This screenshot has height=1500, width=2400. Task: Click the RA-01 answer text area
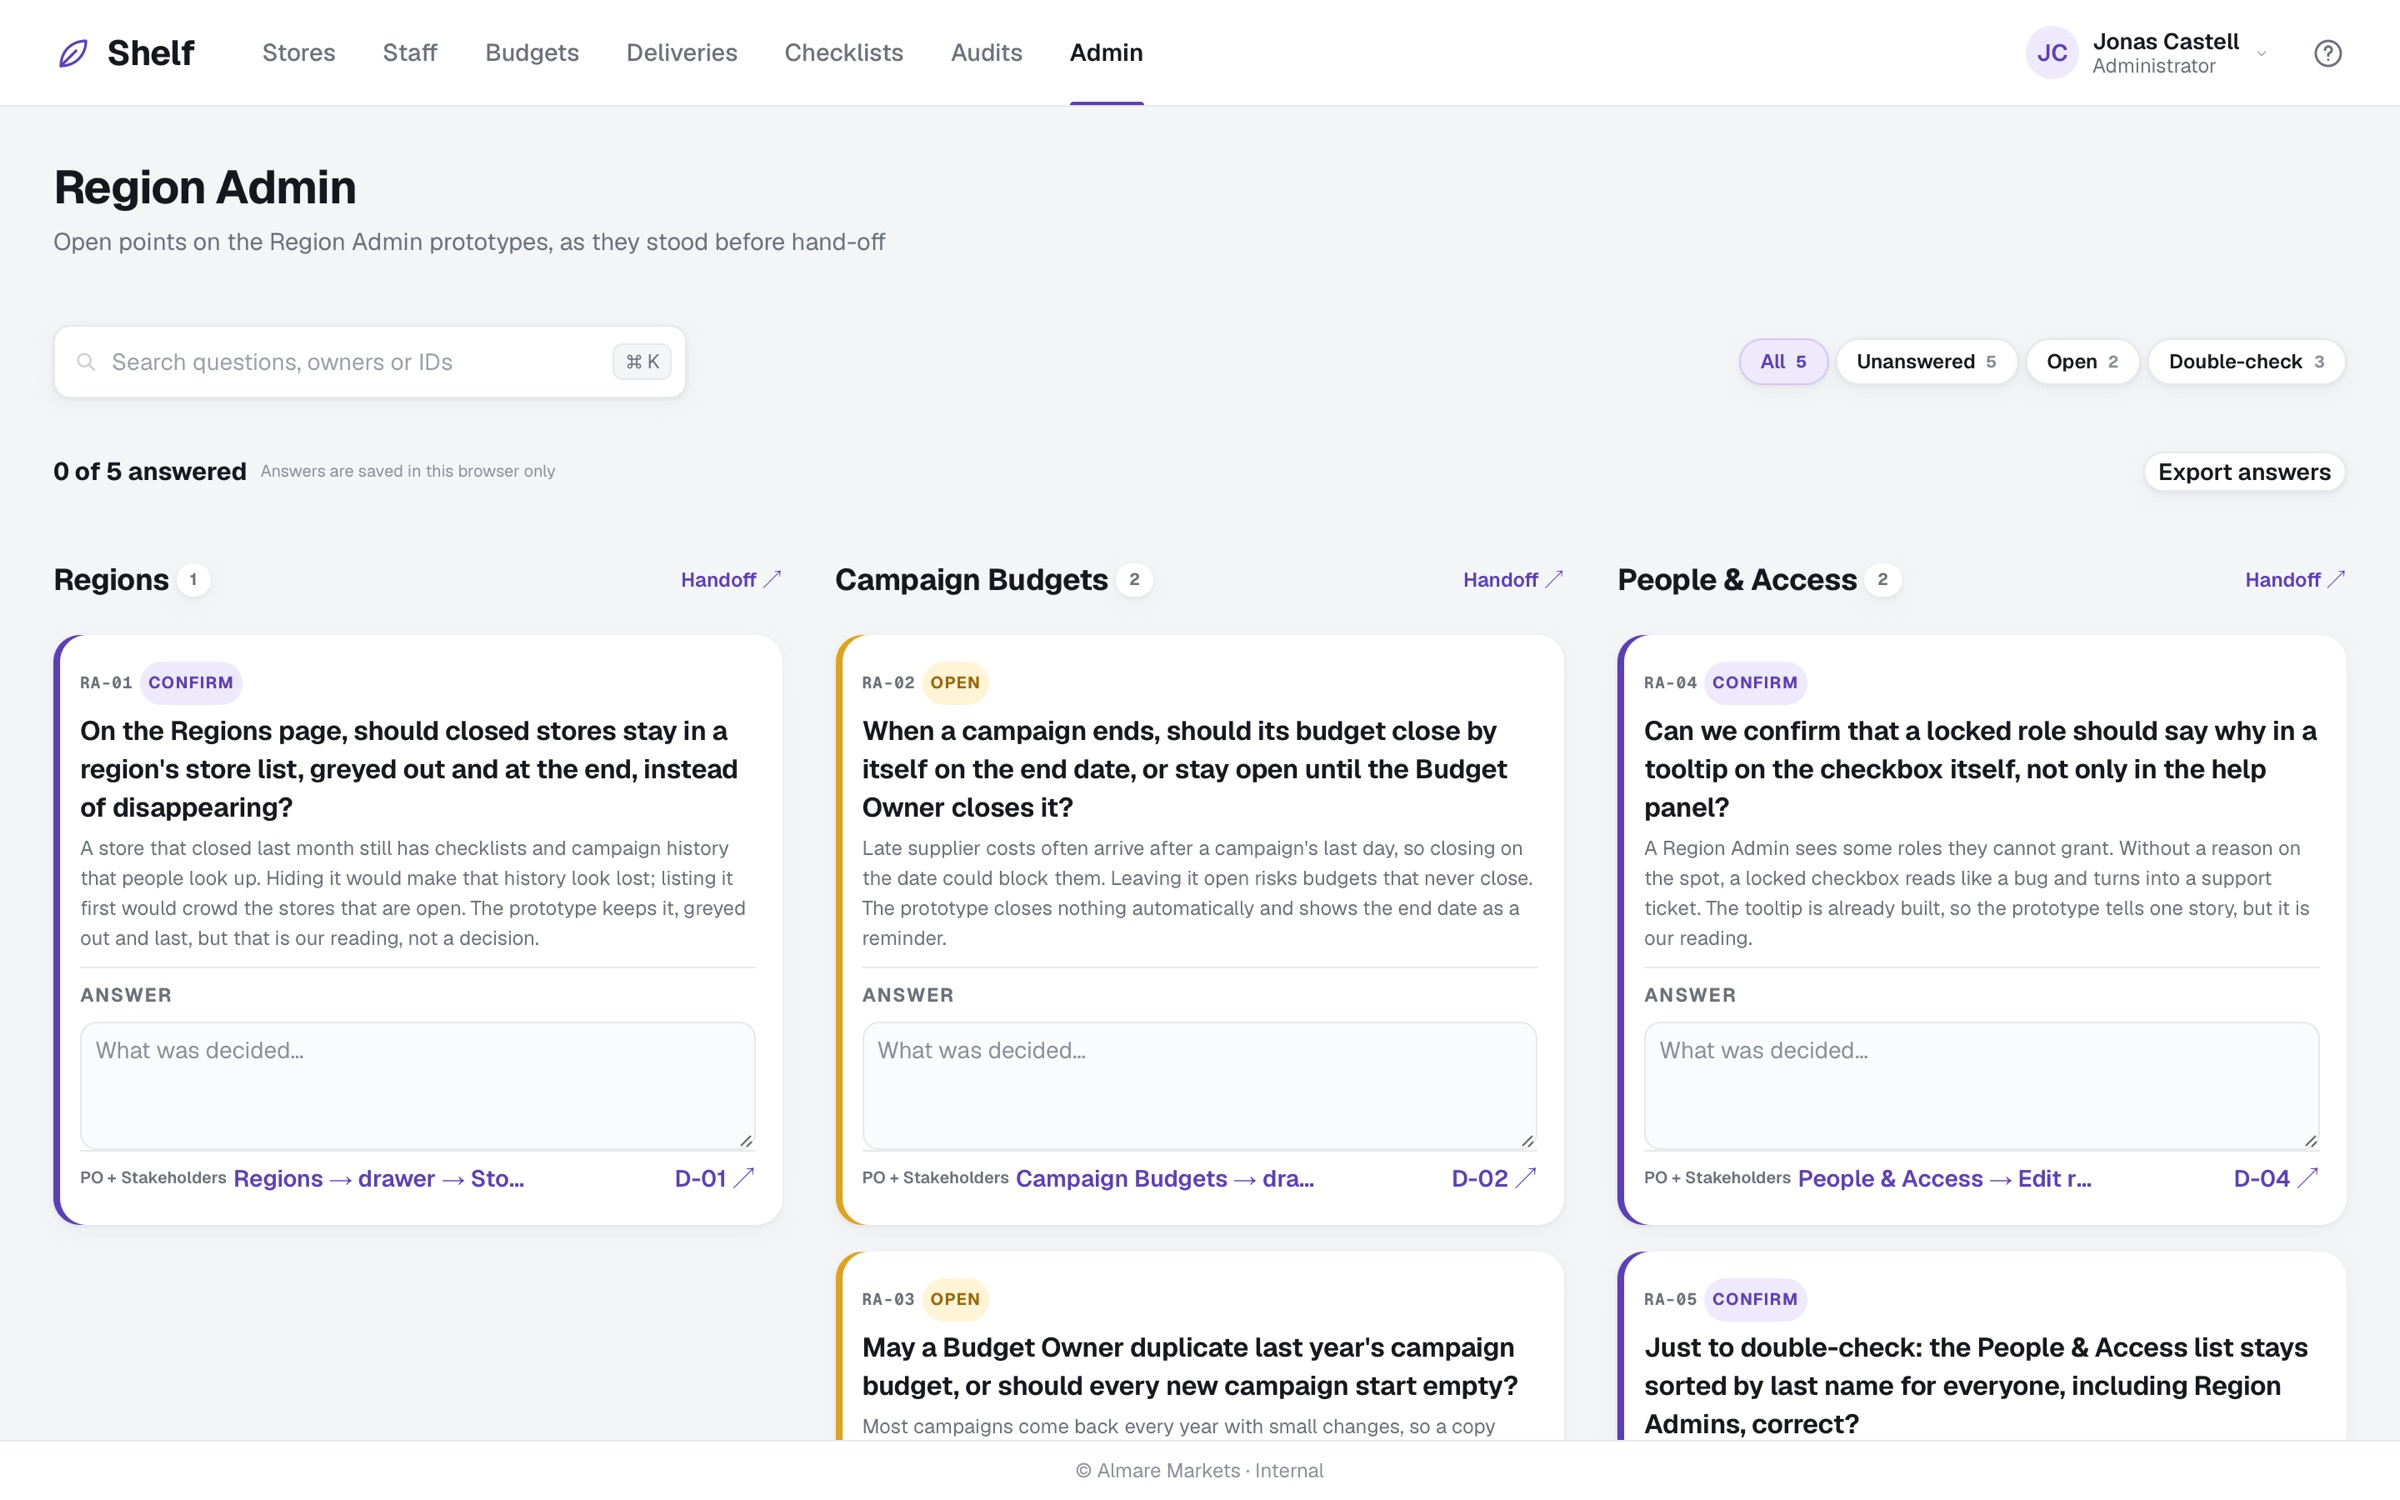tap(418, 1086)
